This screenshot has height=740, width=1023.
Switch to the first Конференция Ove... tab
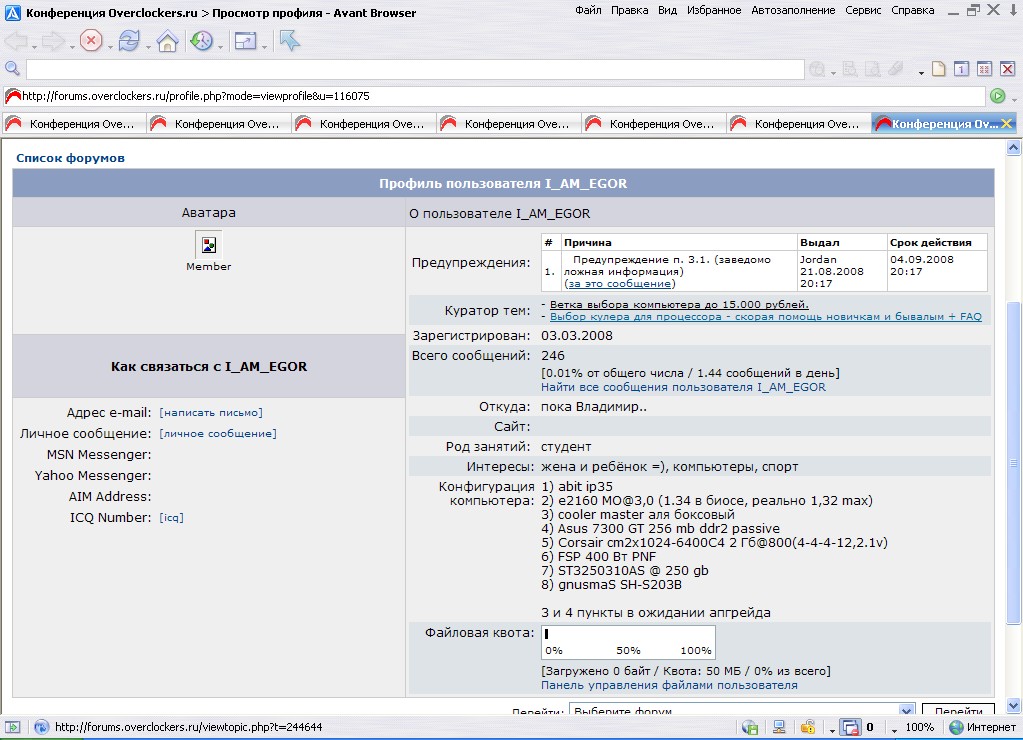click(74, 123)
